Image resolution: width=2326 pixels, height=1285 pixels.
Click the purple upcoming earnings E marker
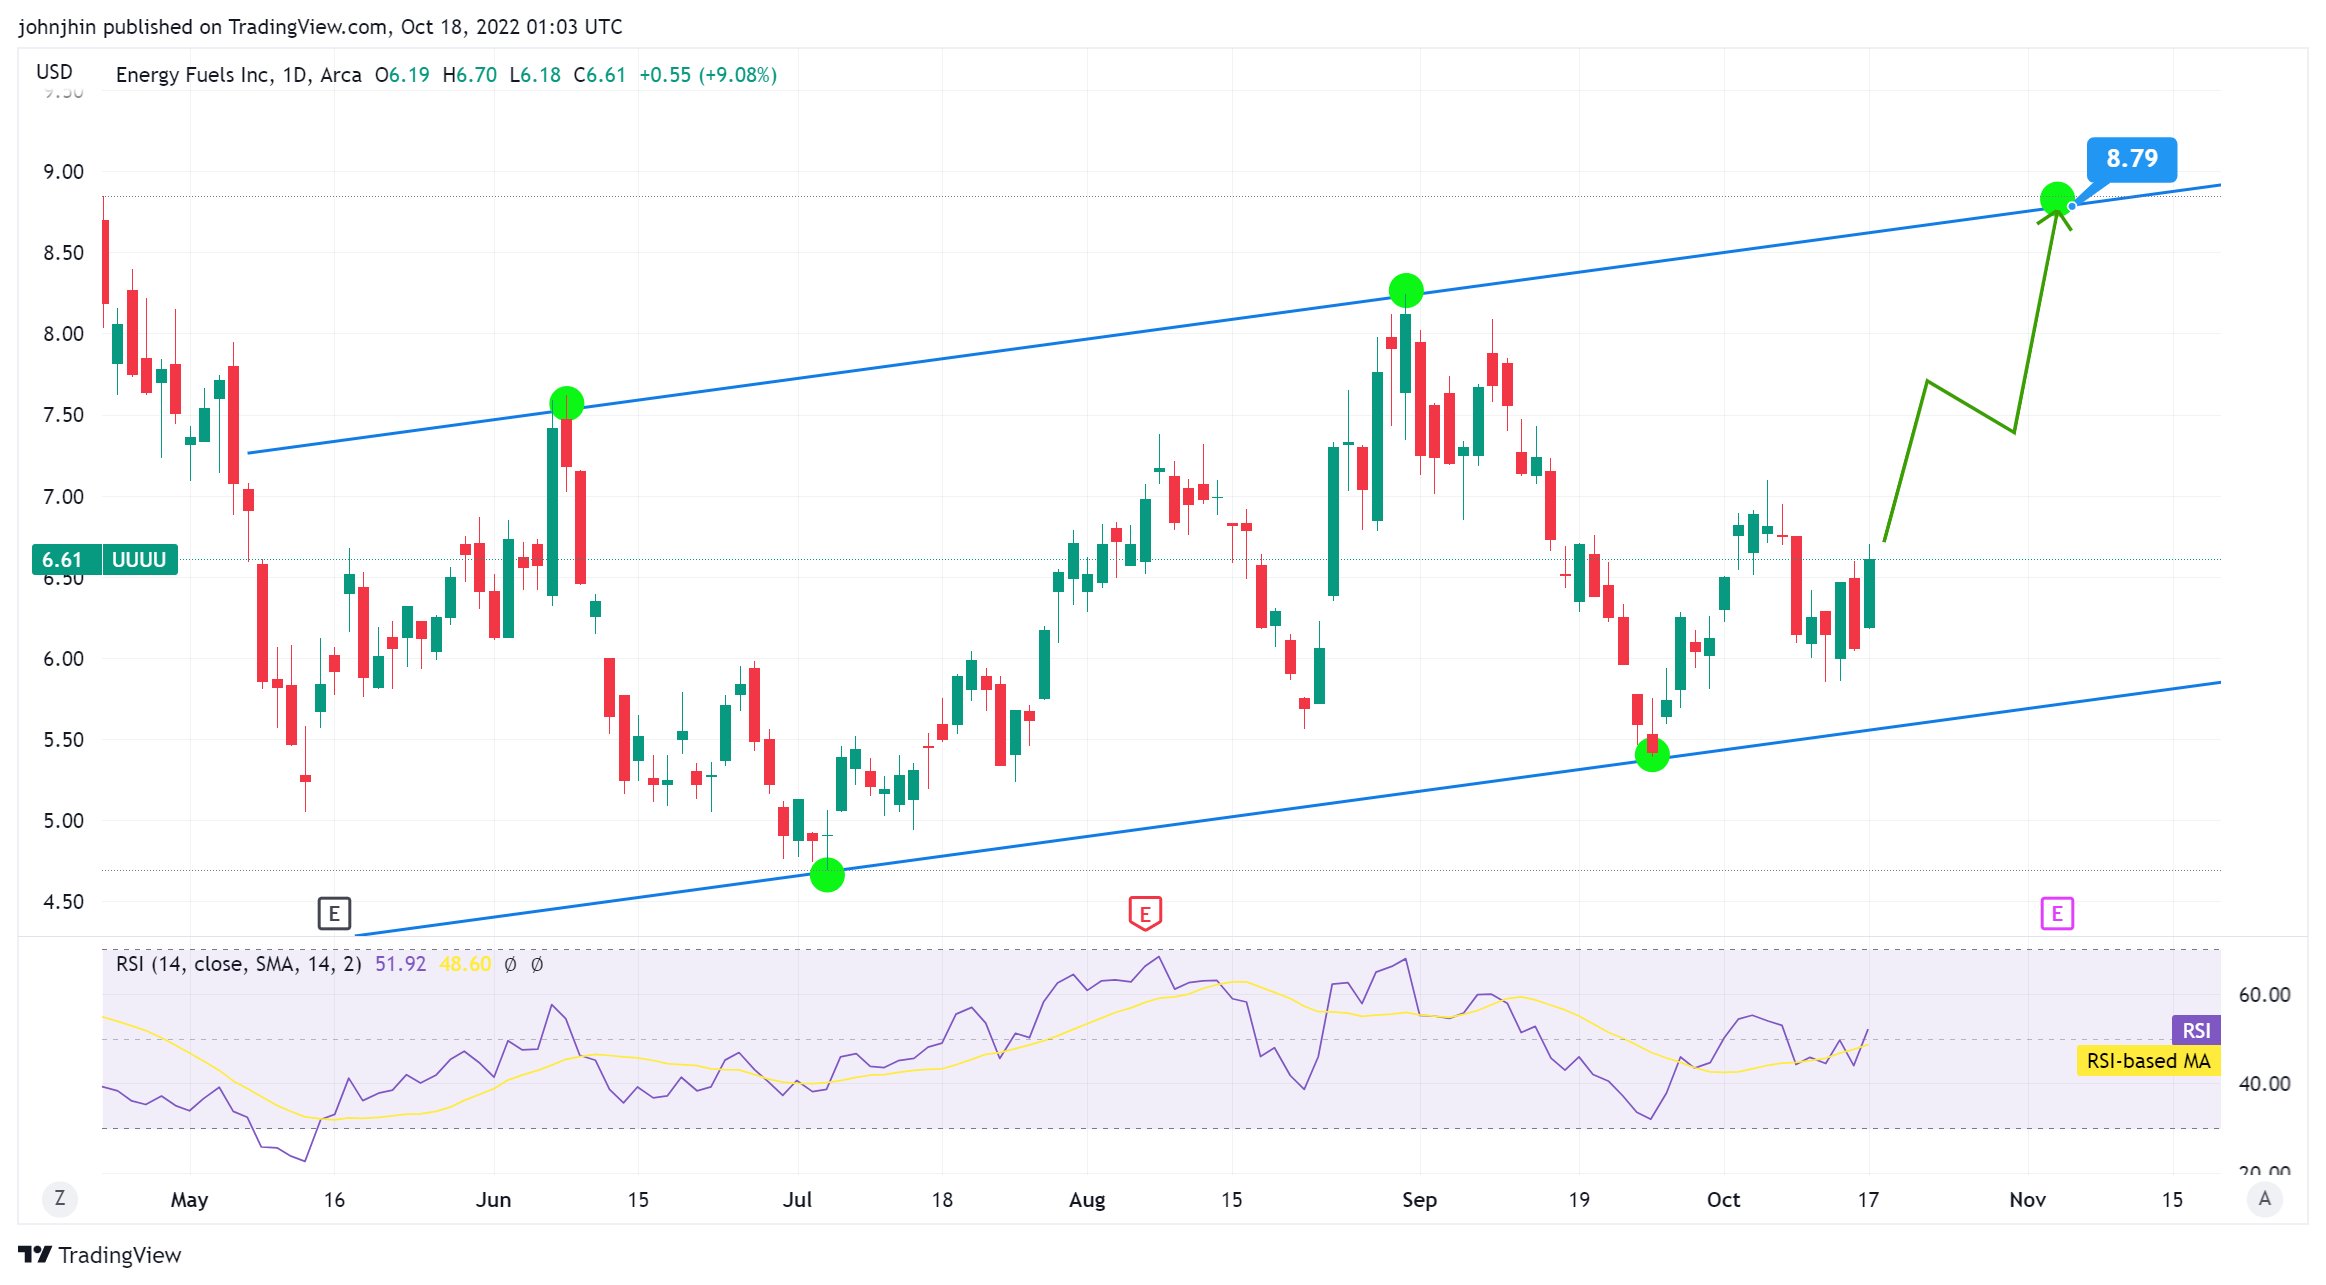2056,913
